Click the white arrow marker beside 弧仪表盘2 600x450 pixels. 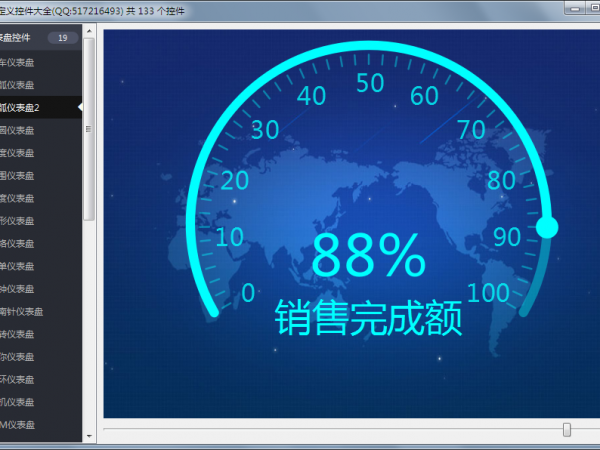(79, 107)
